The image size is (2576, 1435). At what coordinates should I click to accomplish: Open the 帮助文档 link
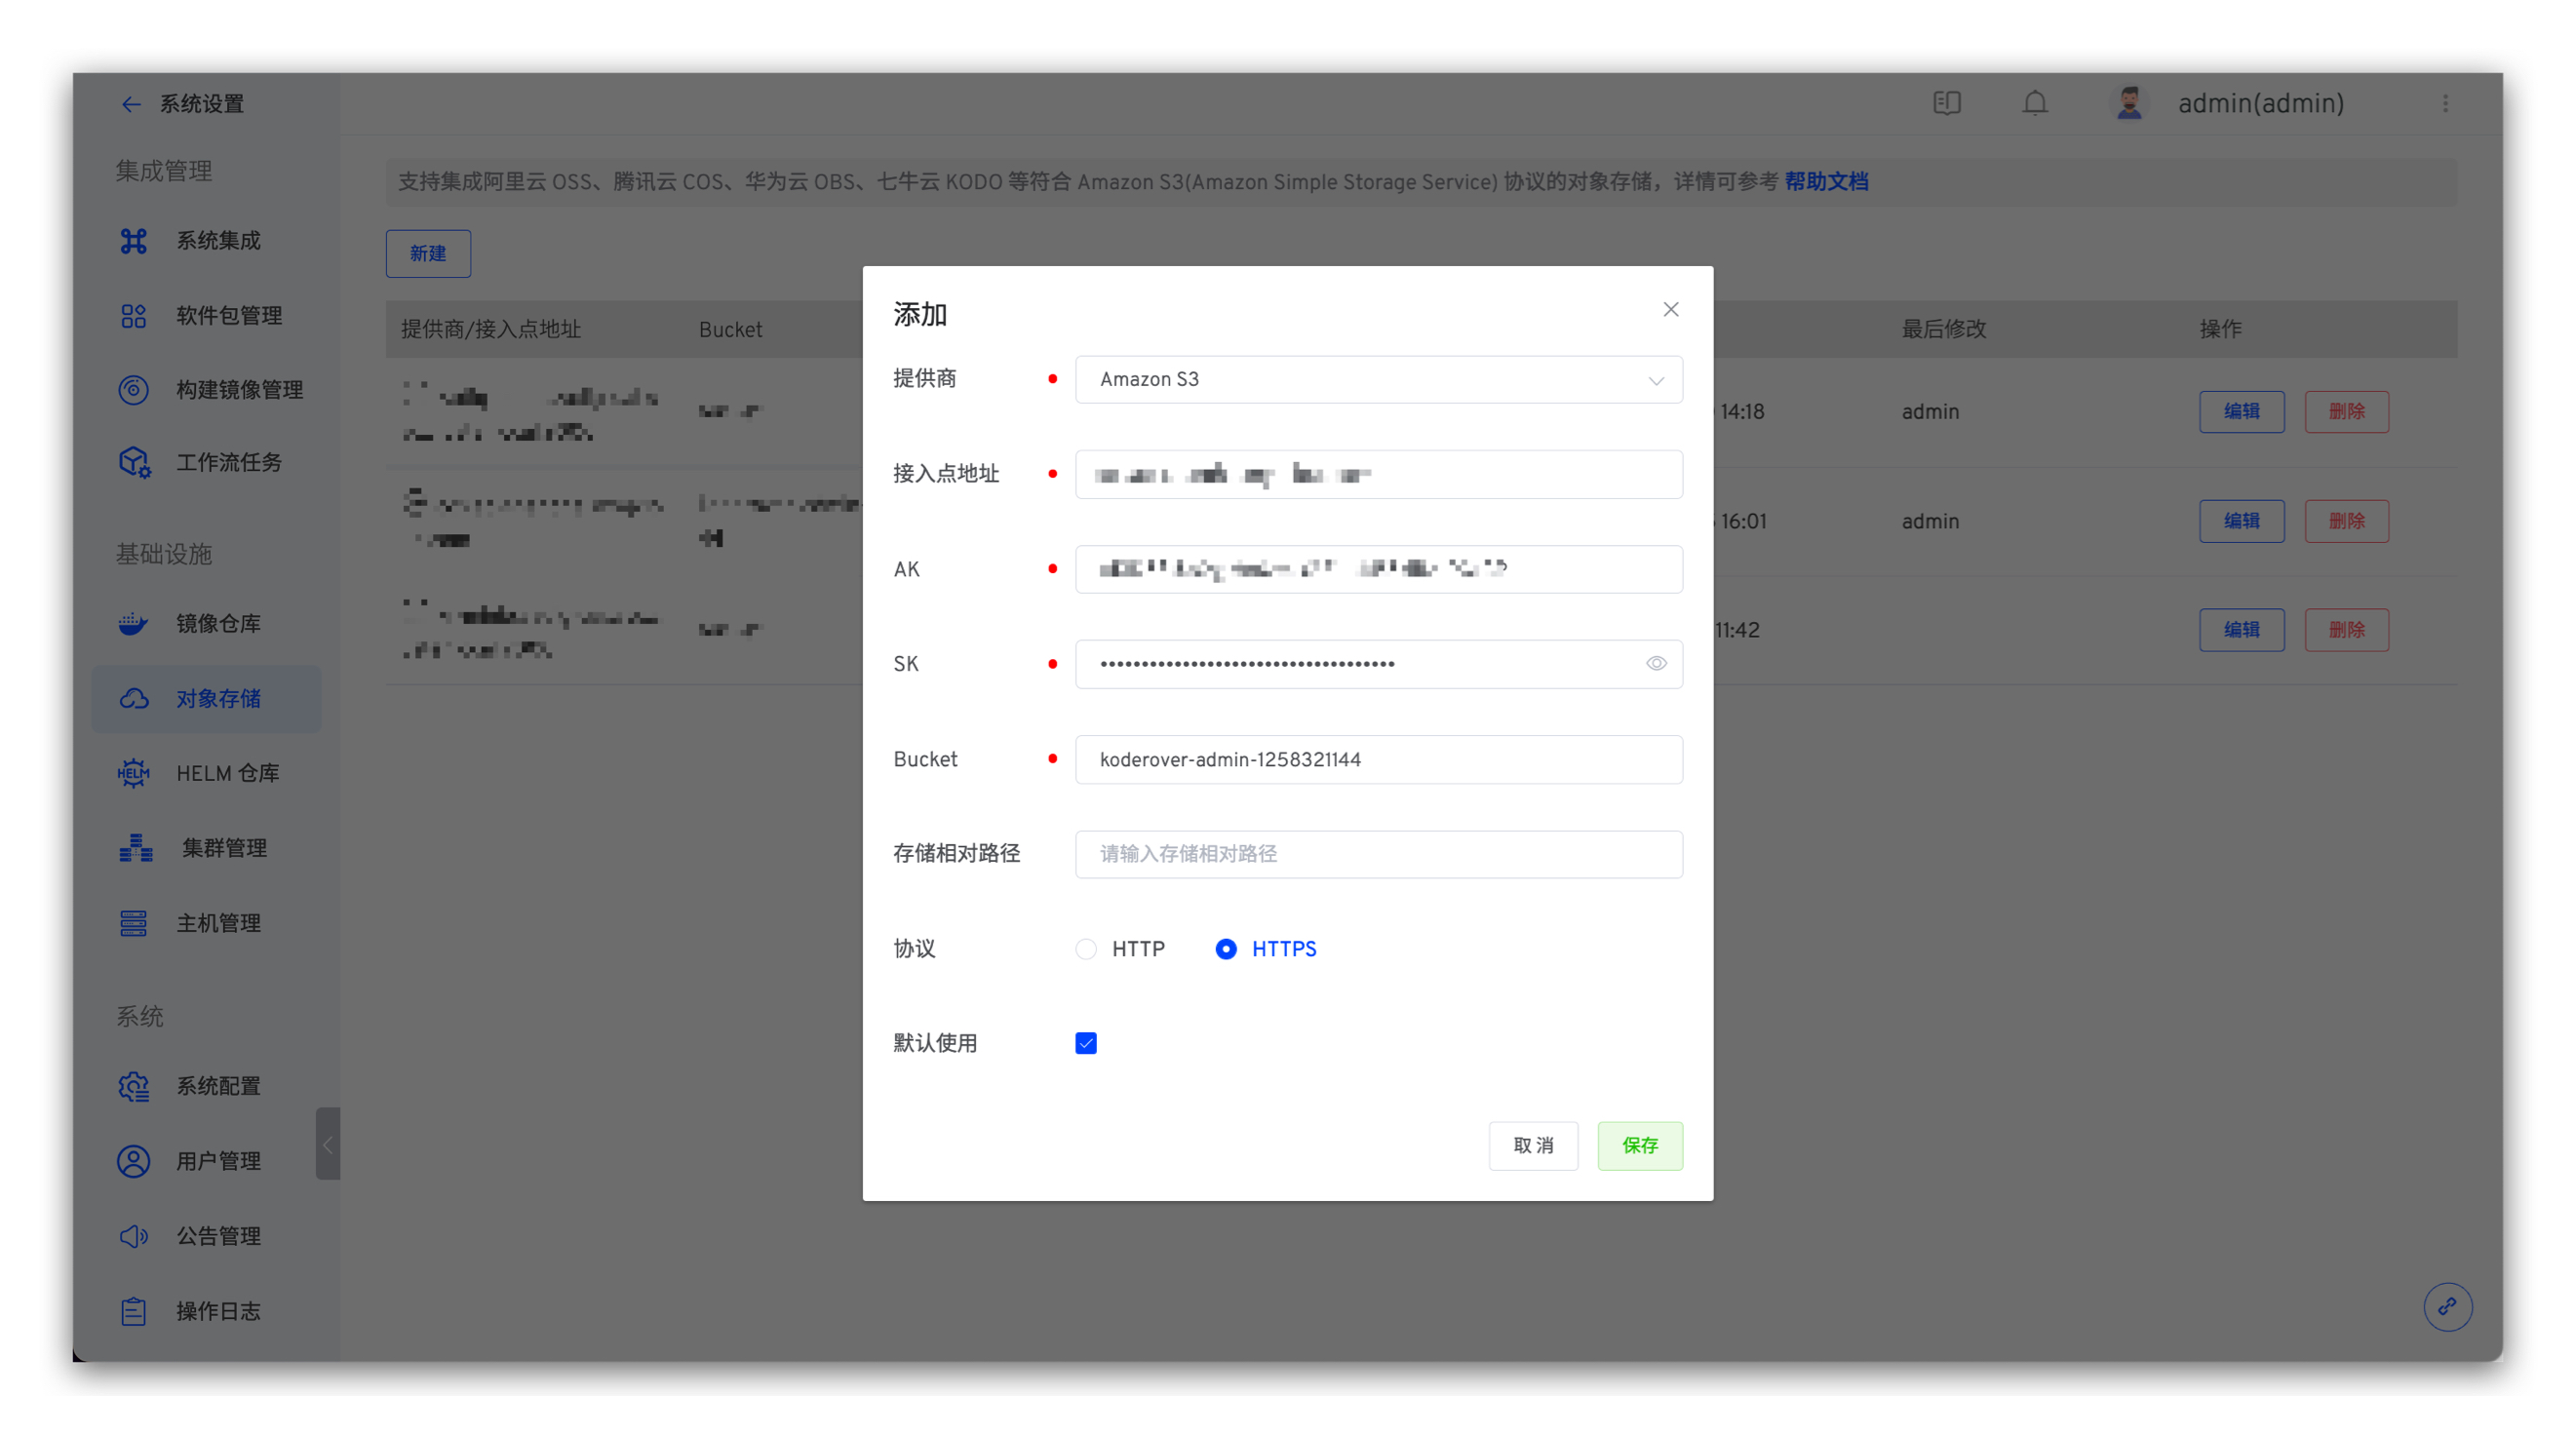1826,181
